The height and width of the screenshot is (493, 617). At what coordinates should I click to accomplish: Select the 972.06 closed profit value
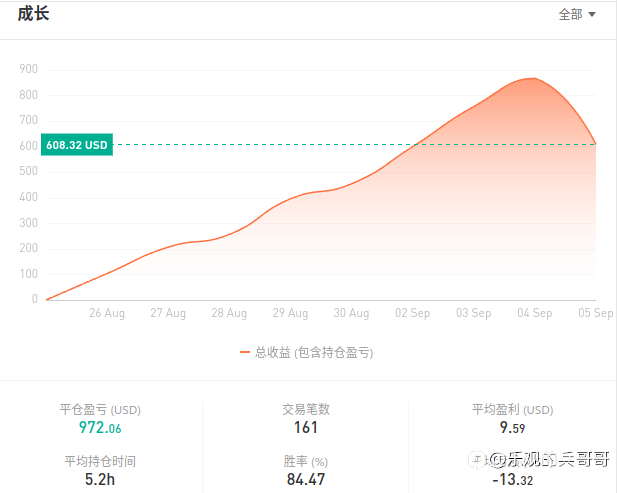pos(100,427)
